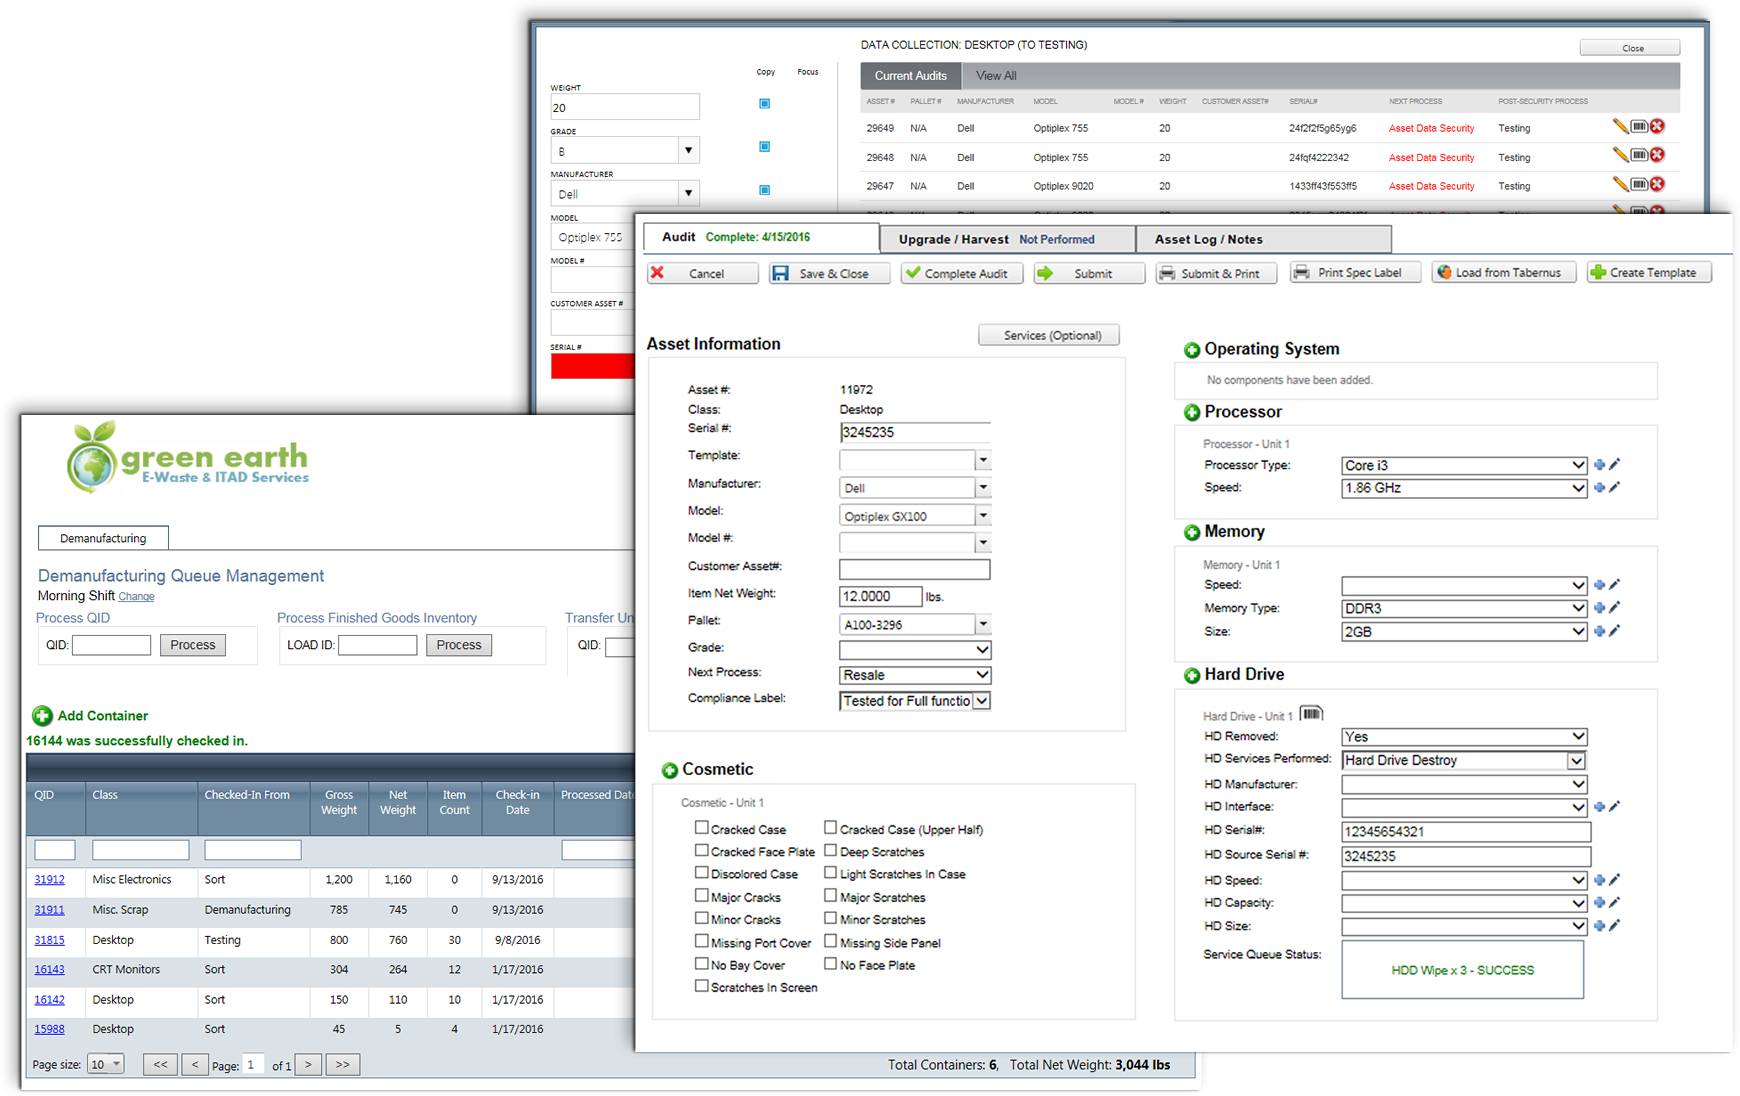
Task: Click the pencil edit icon for asset 29647
Action: pyautogui.click(x=1620, y=184)
